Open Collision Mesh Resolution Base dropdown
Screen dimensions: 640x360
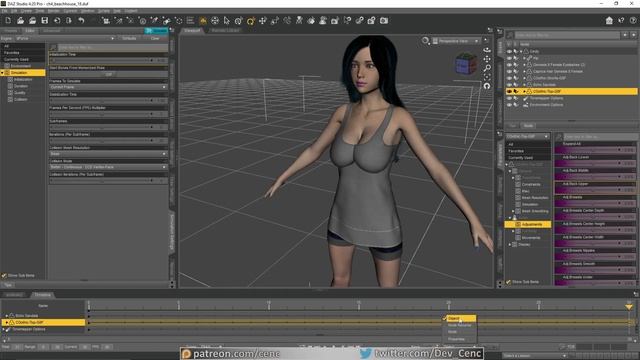pos(108,154)
